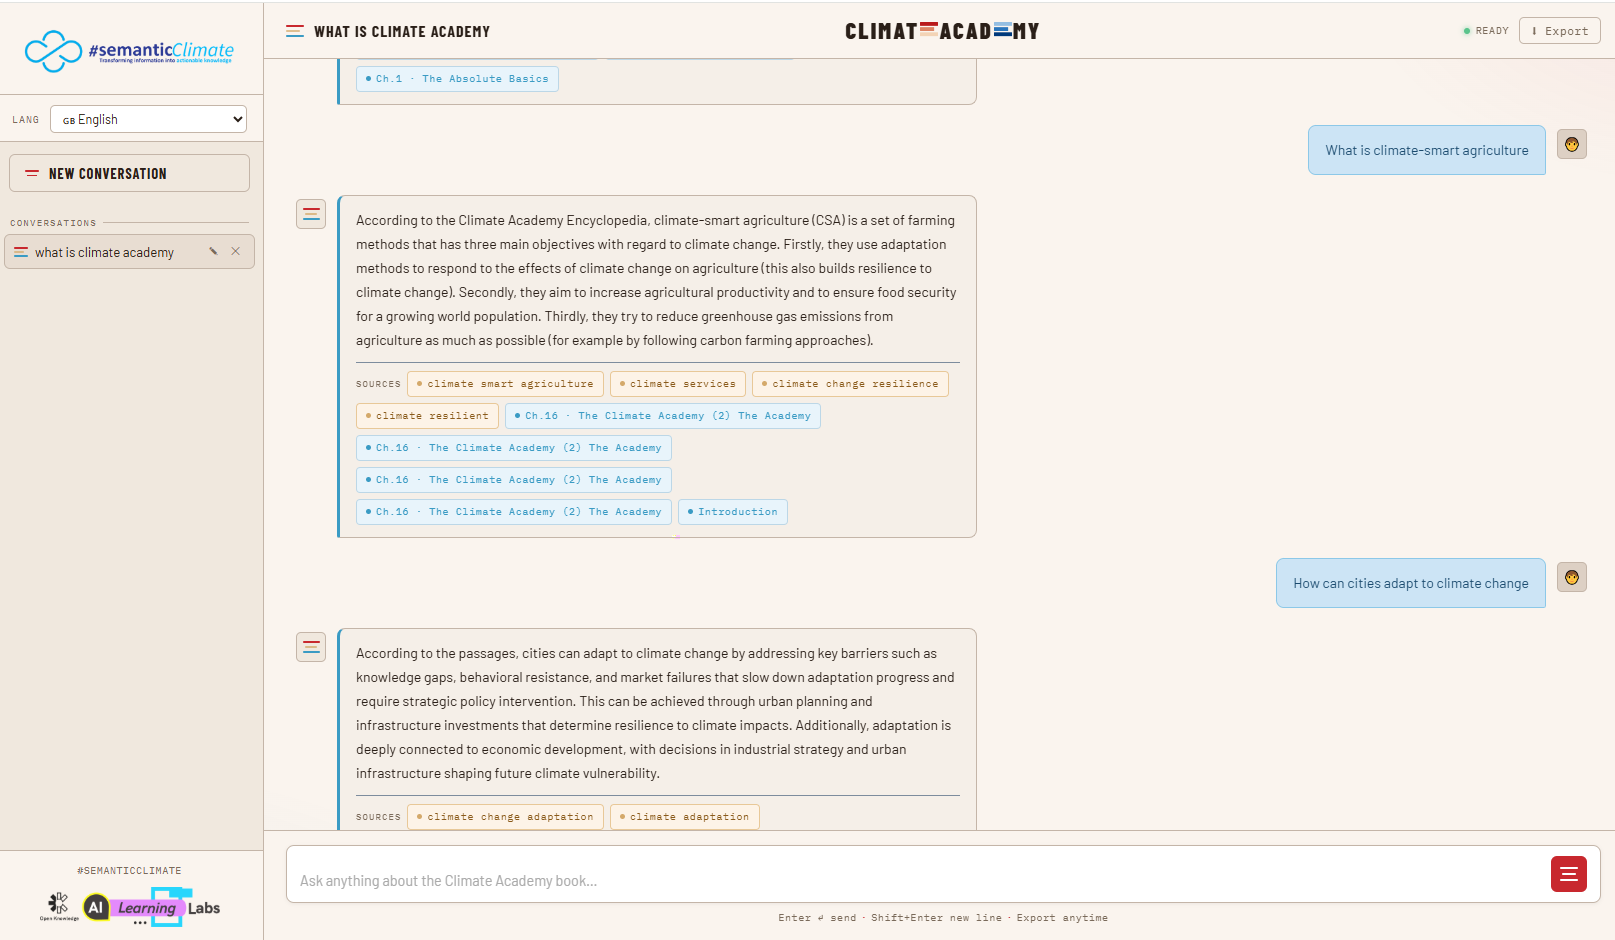Image resolution: width=1615 pixels, height=940 pixels.
Task: Click user avatar beside cities adapt question
Action: tap(1572, 577)
